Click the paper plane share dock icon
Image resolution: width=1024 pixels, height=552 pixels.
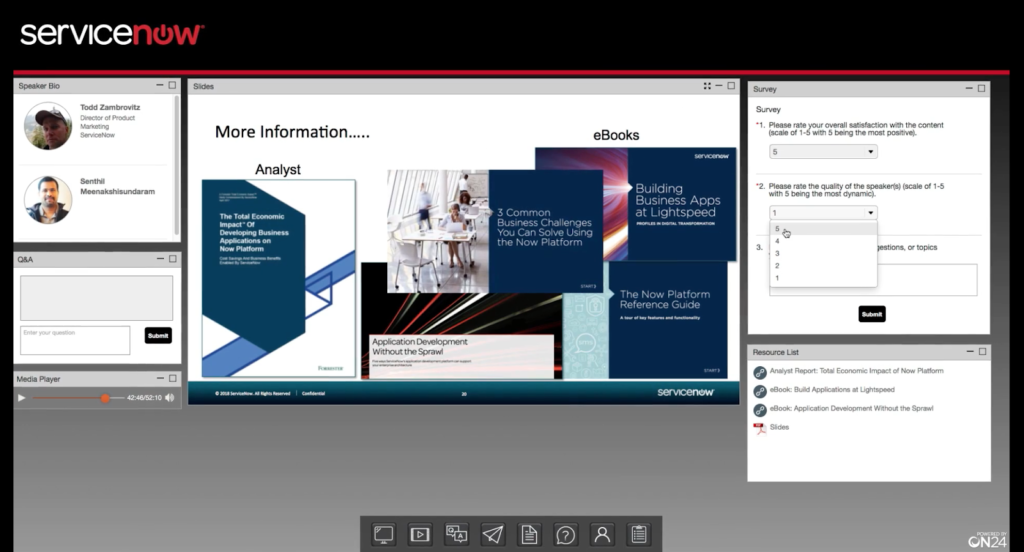tap(493, 534)
